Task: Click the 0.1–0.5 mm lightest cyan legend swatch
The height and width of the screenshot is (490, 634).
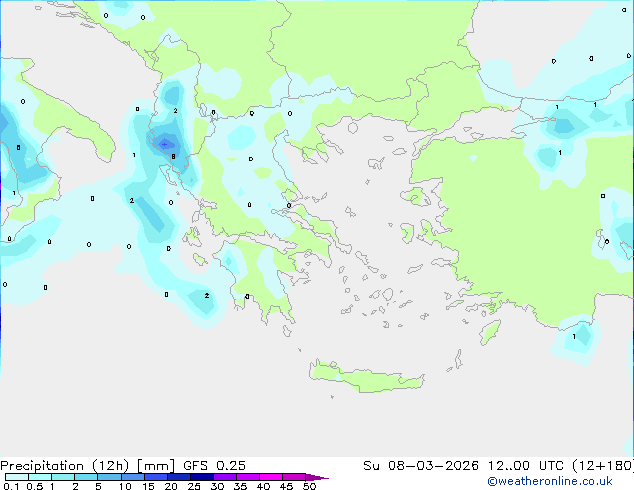Action: [17, 477]
